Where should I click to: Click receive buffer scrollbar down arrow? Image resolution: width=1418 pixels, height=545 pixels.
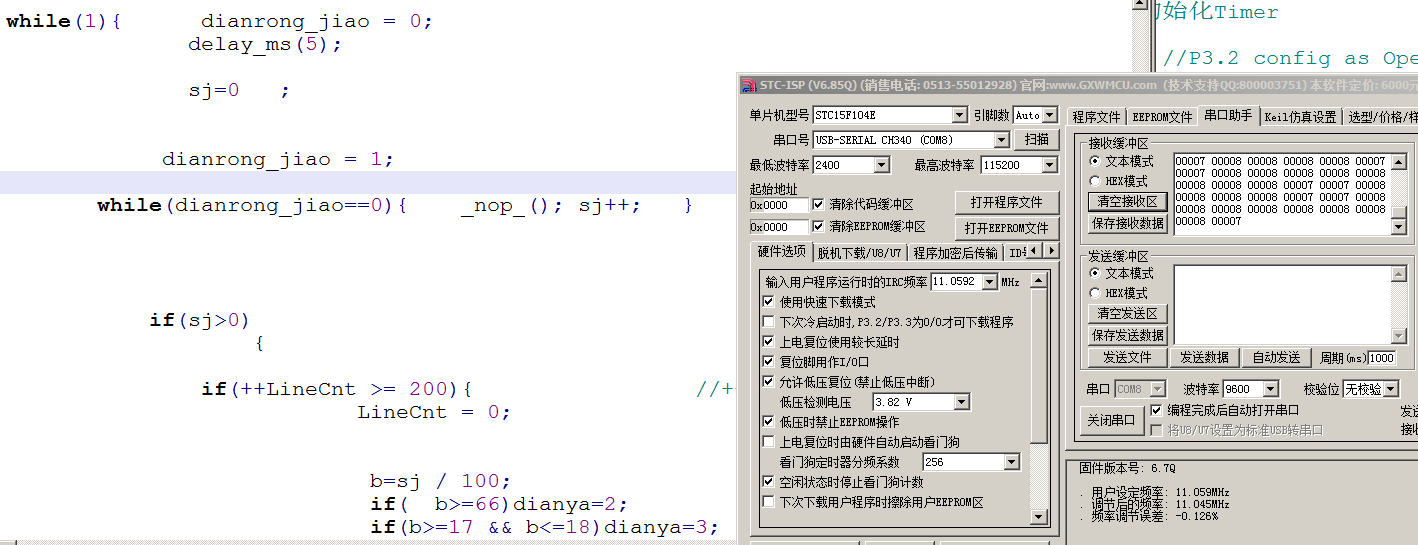(x=1399, y=228)
